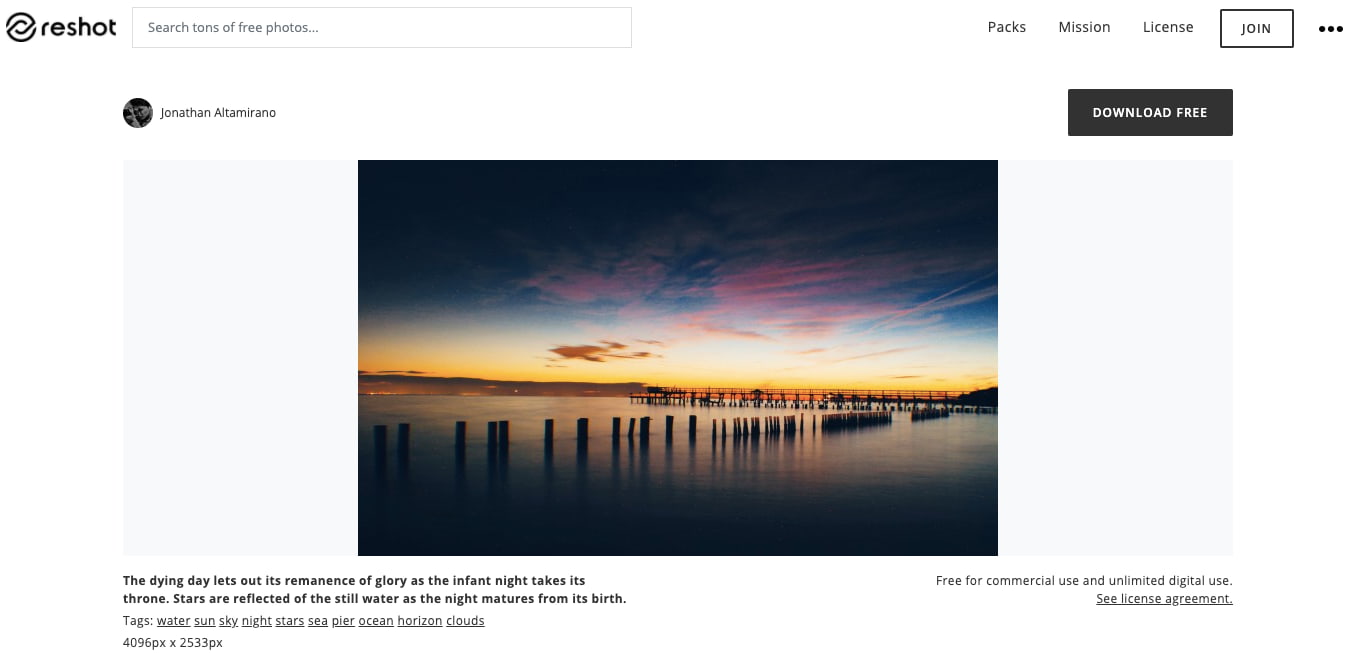Screen dimensions: 1354x654
Task: Select the clouds tag
Action: click(x=465, y=621)
